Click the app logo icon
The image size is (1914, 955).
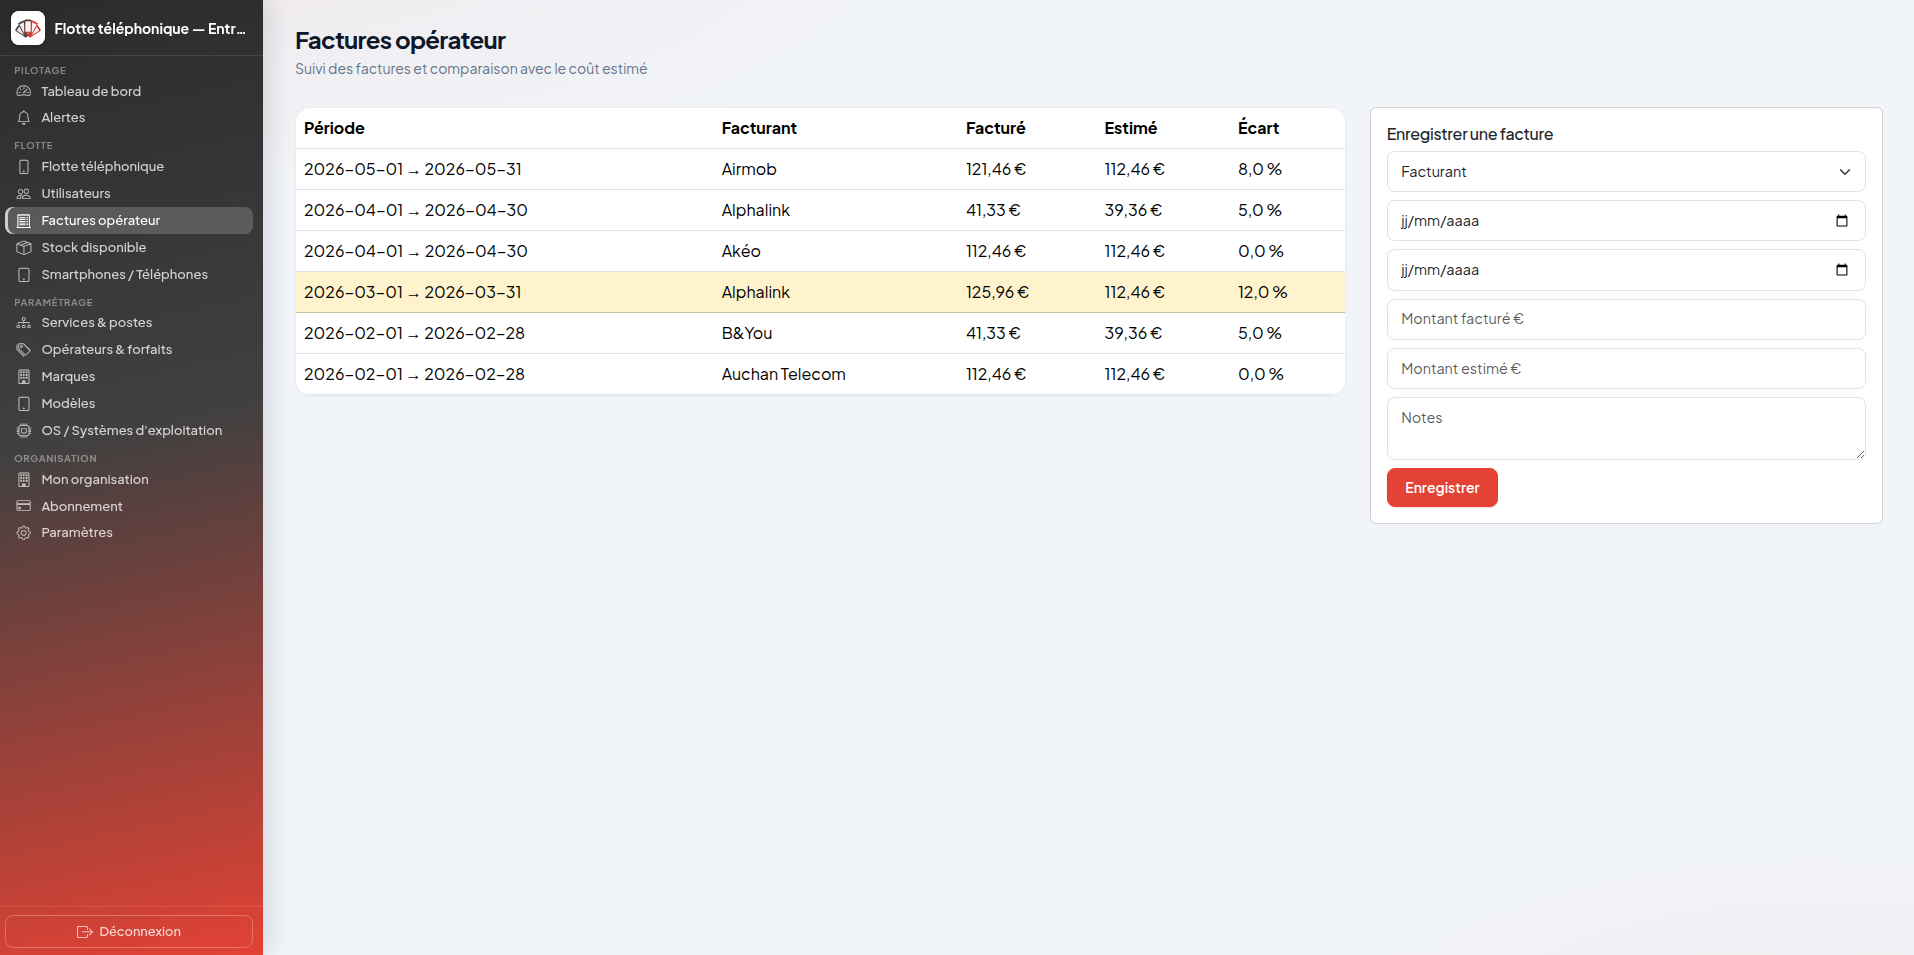point(28,28)
